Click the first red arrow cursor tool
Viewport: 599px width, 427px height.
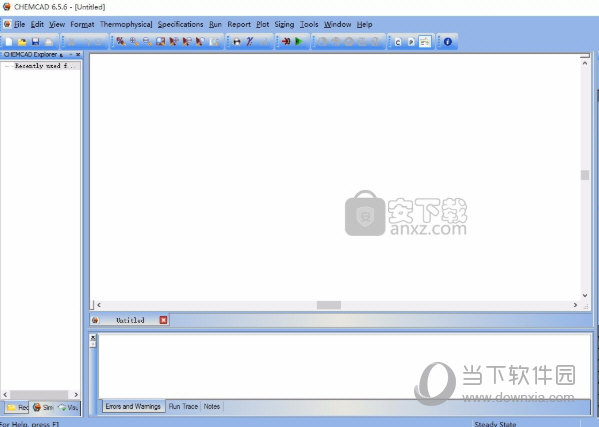[x=174, y=42]
